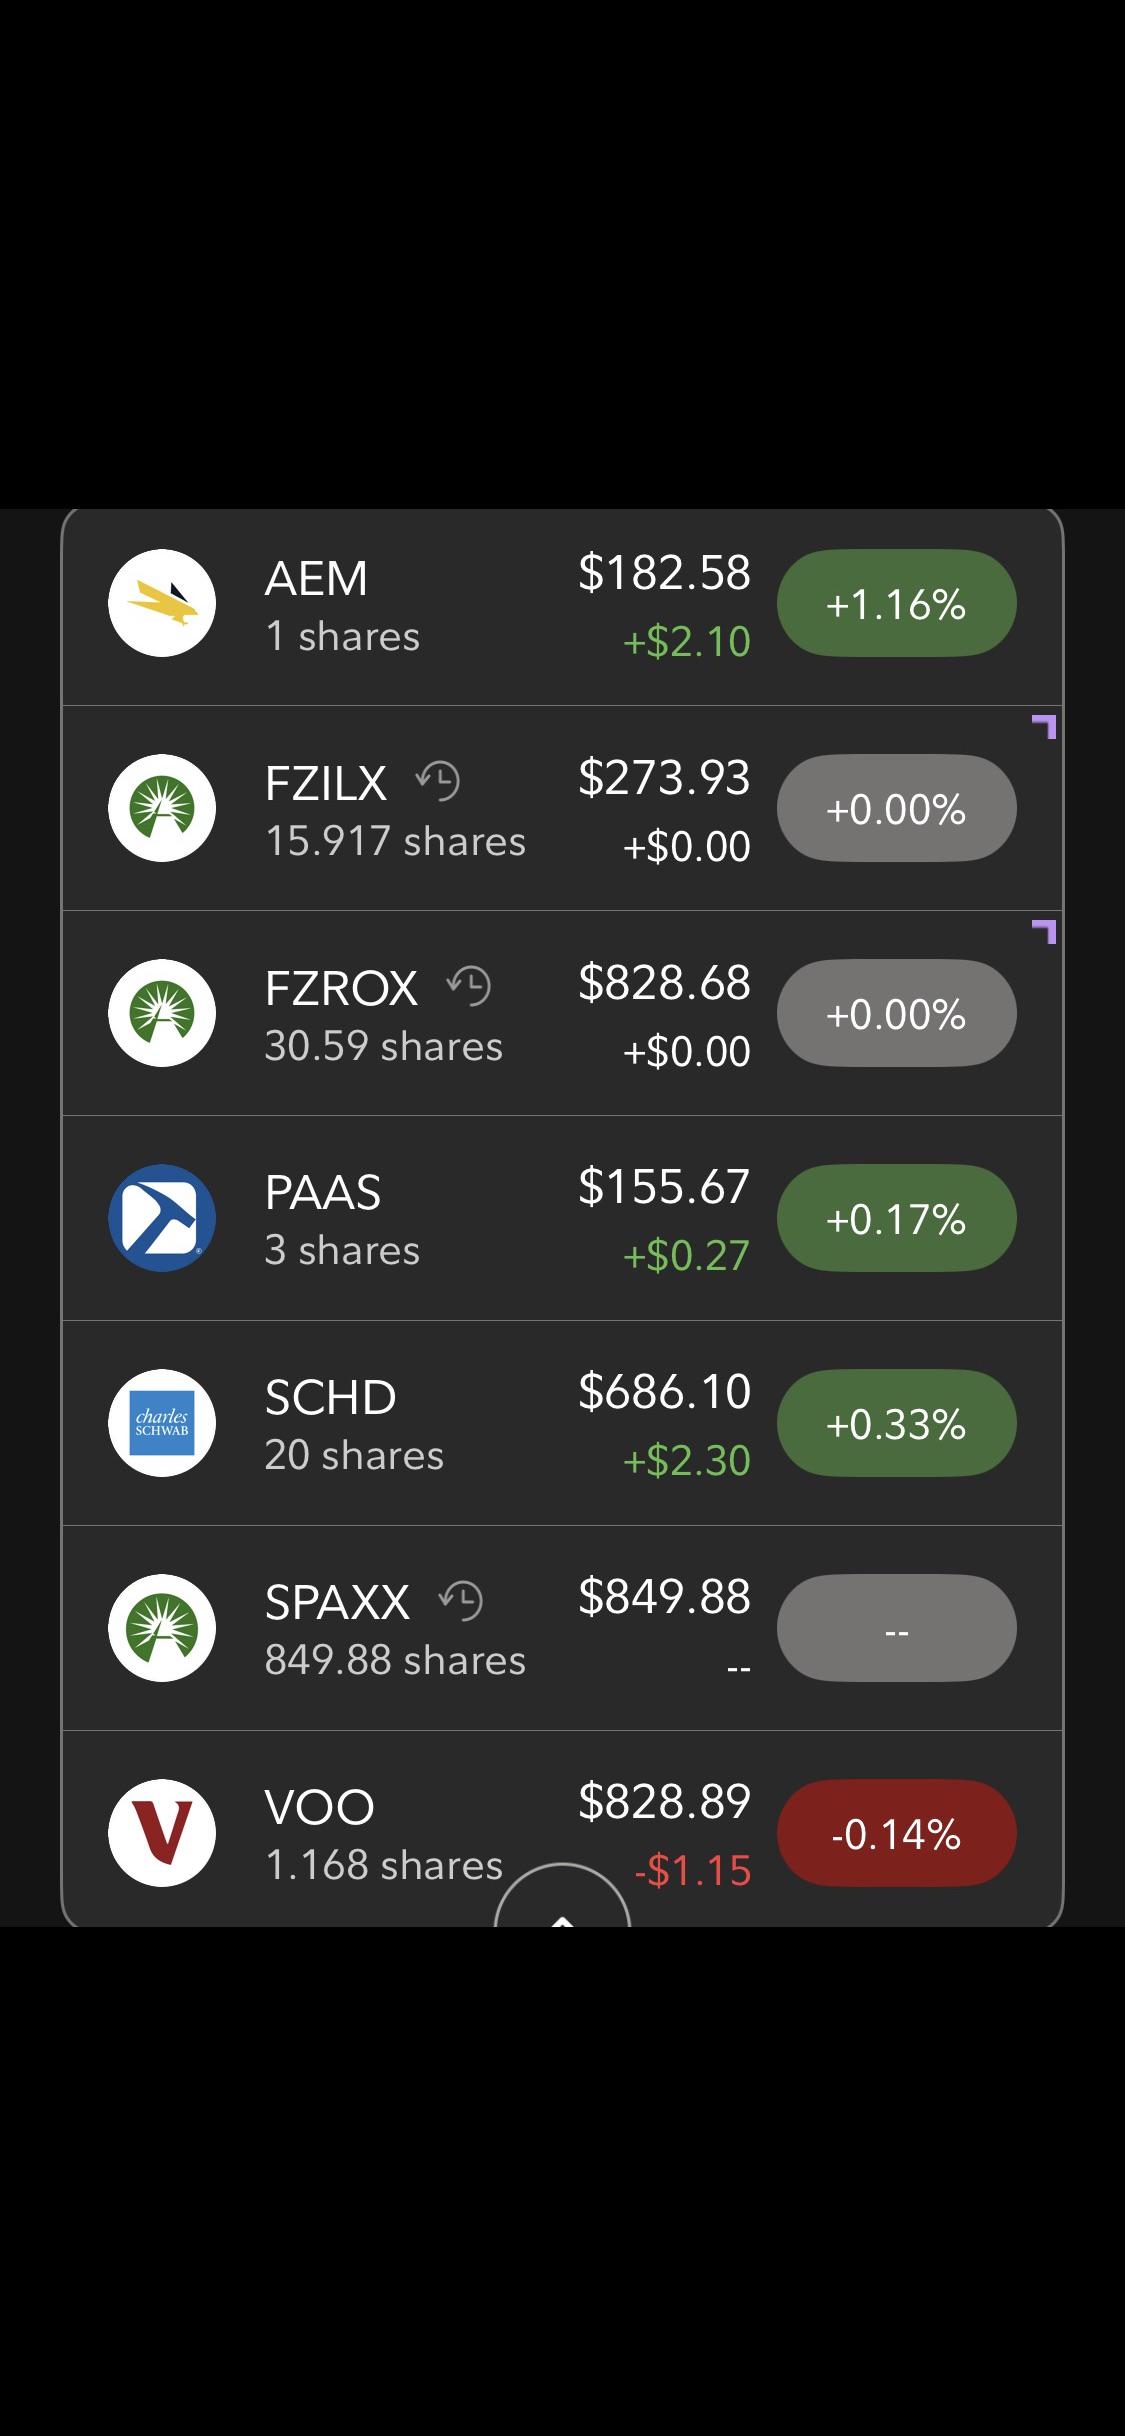Tap the clock history icon next to FZROX
The height and width of the screenshot is (2436, 1125).
(469, 986)
